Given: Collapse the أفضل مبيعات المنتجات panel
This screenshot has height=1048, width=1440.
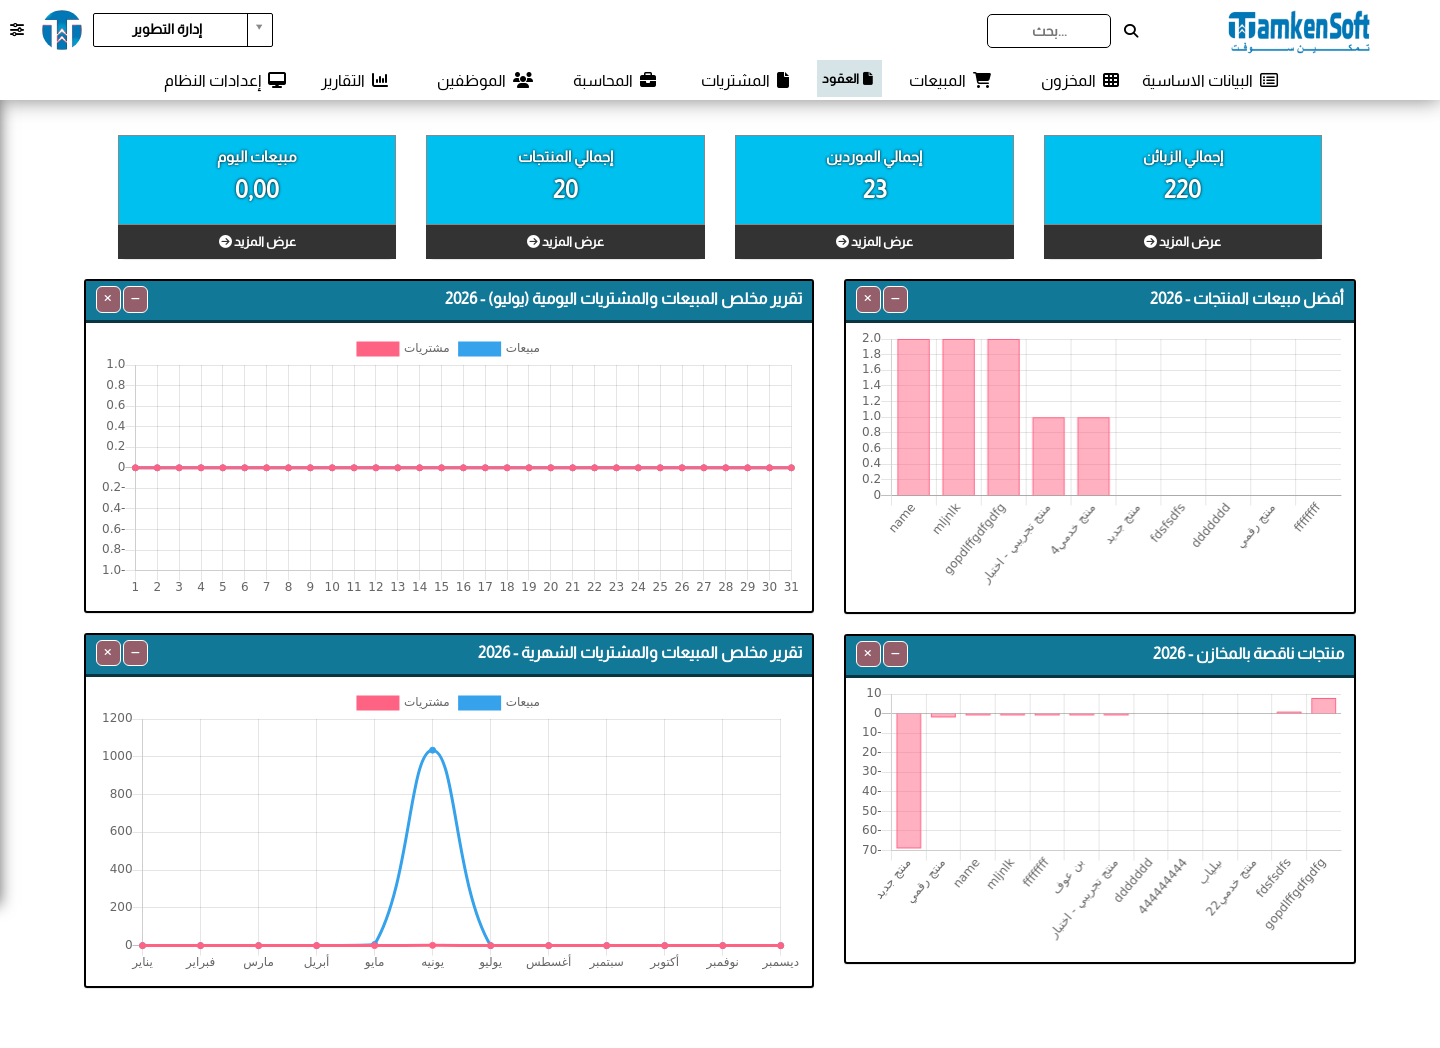Looking at the screenshot, I should pos(895,299).
